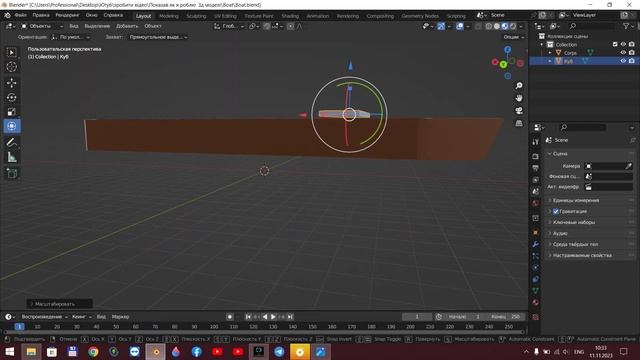
Task: Expand the Единицы измерения panel
Action: [576, 200]
